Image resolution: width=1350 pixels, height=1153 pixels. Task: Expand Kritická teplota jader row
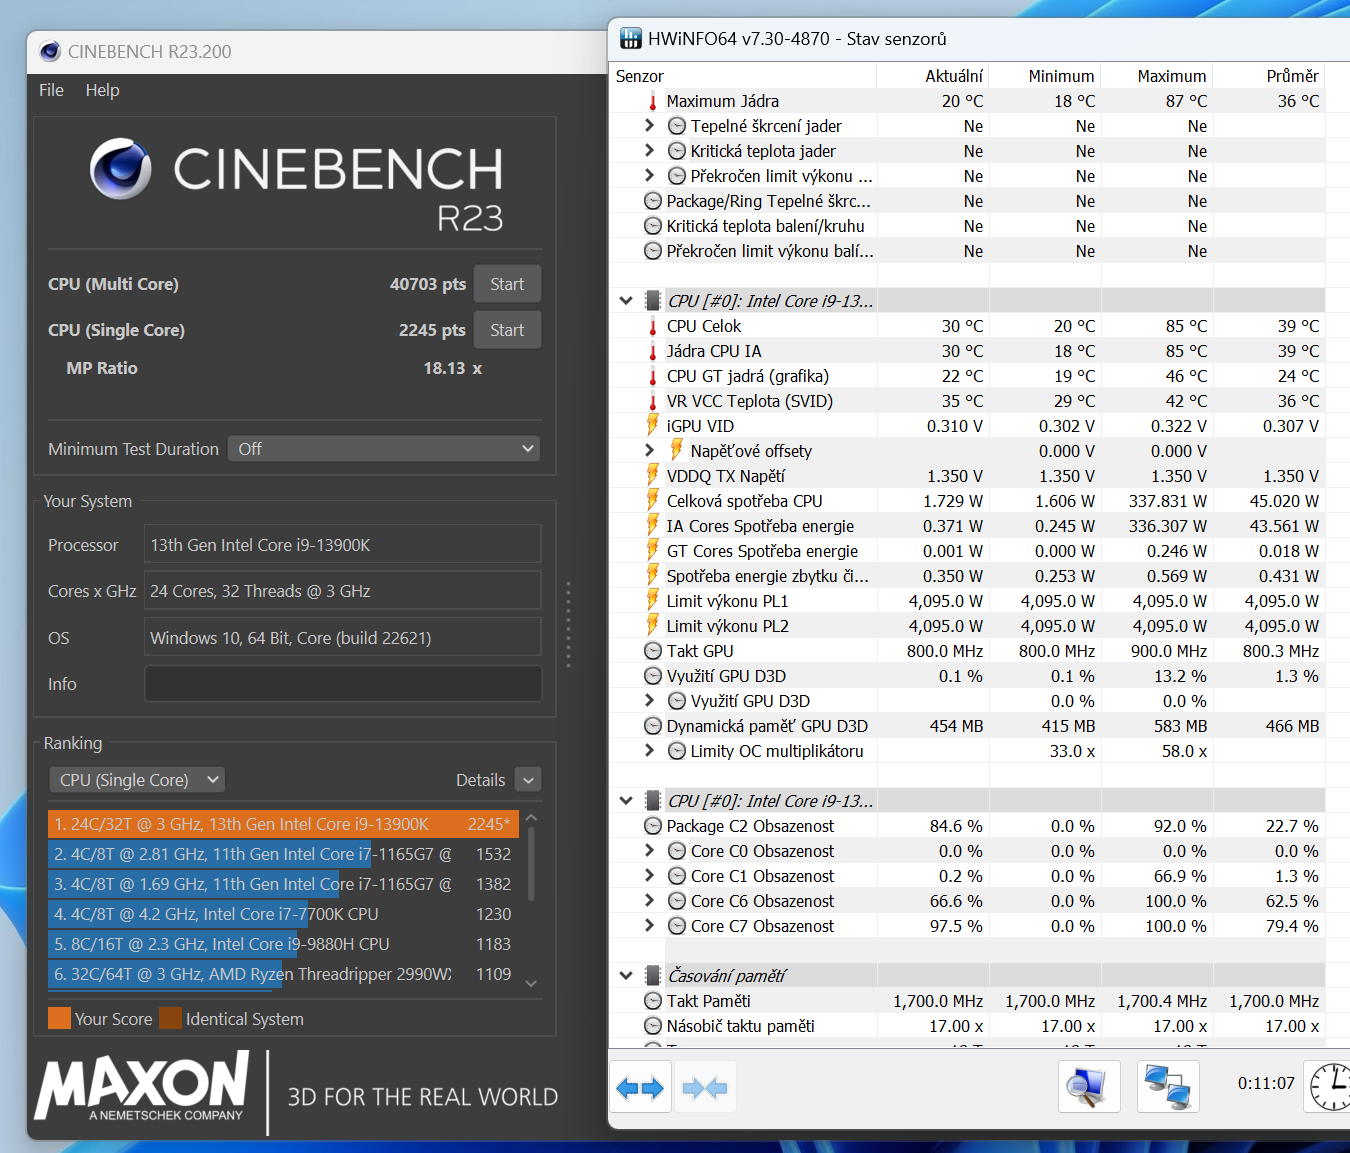click(x=649, y=150)
